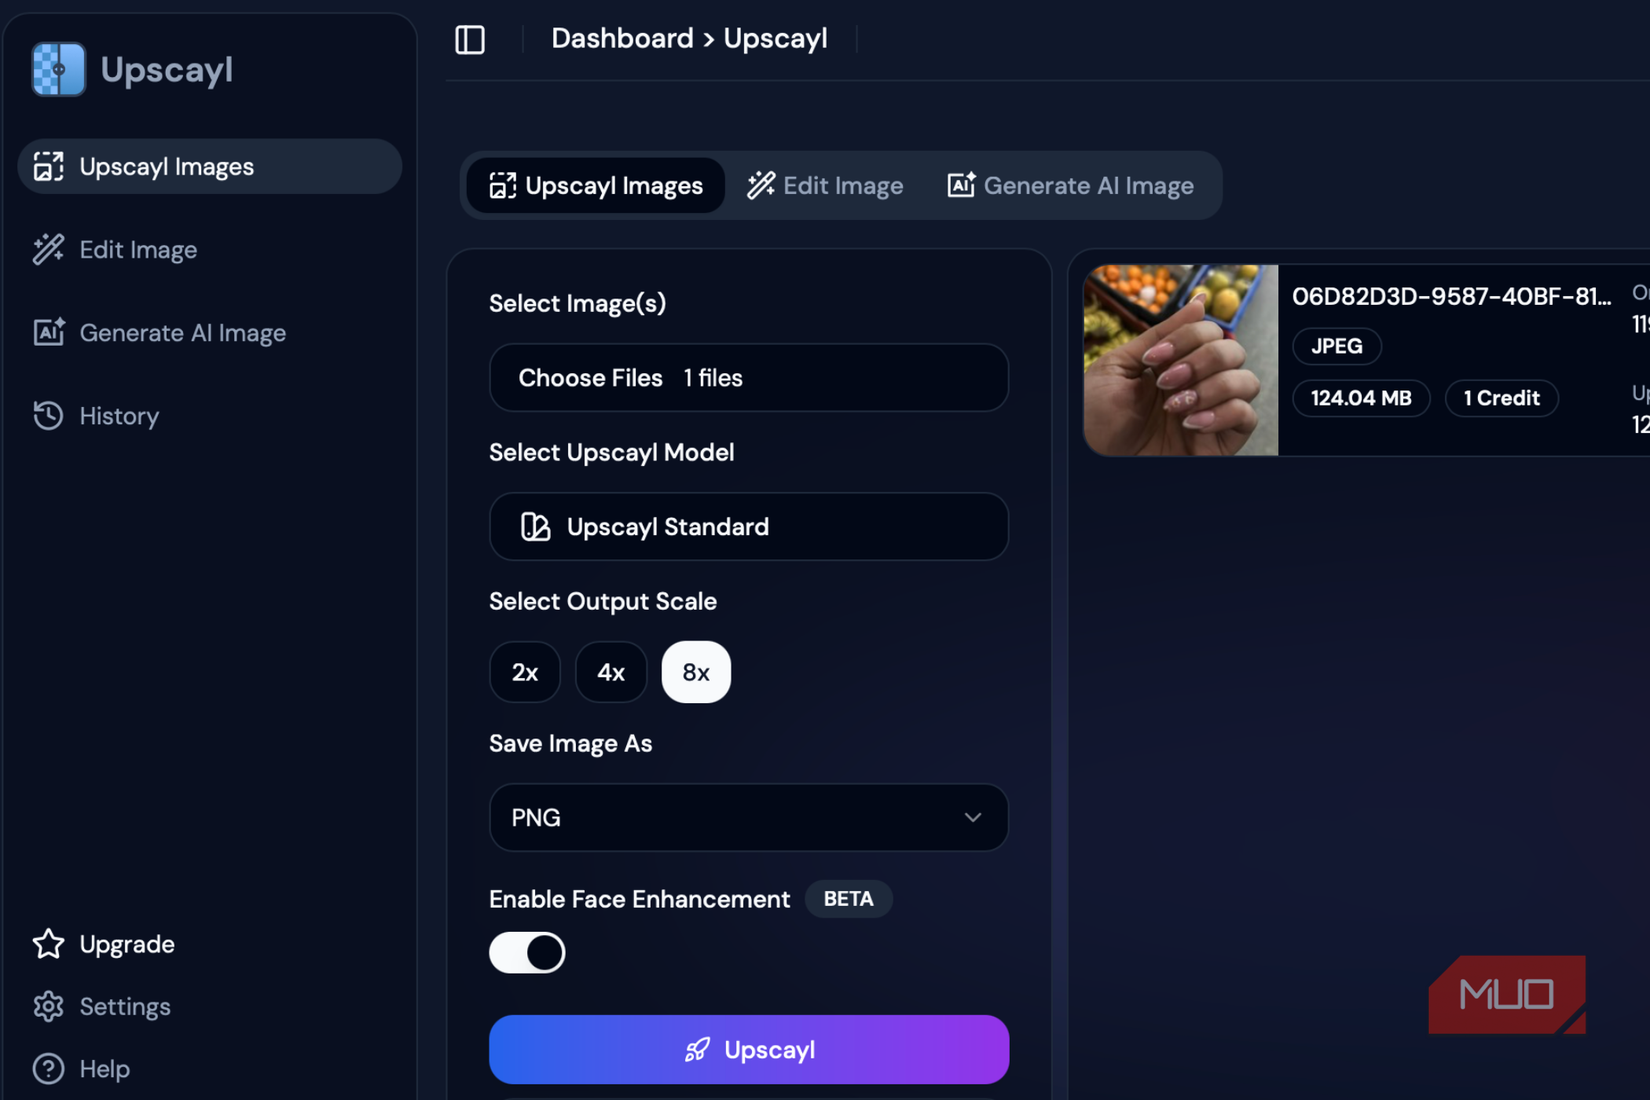Click the Upscayl app logo at top left
Screen dimensions: 1650x1100
click(x=58, y=68)
